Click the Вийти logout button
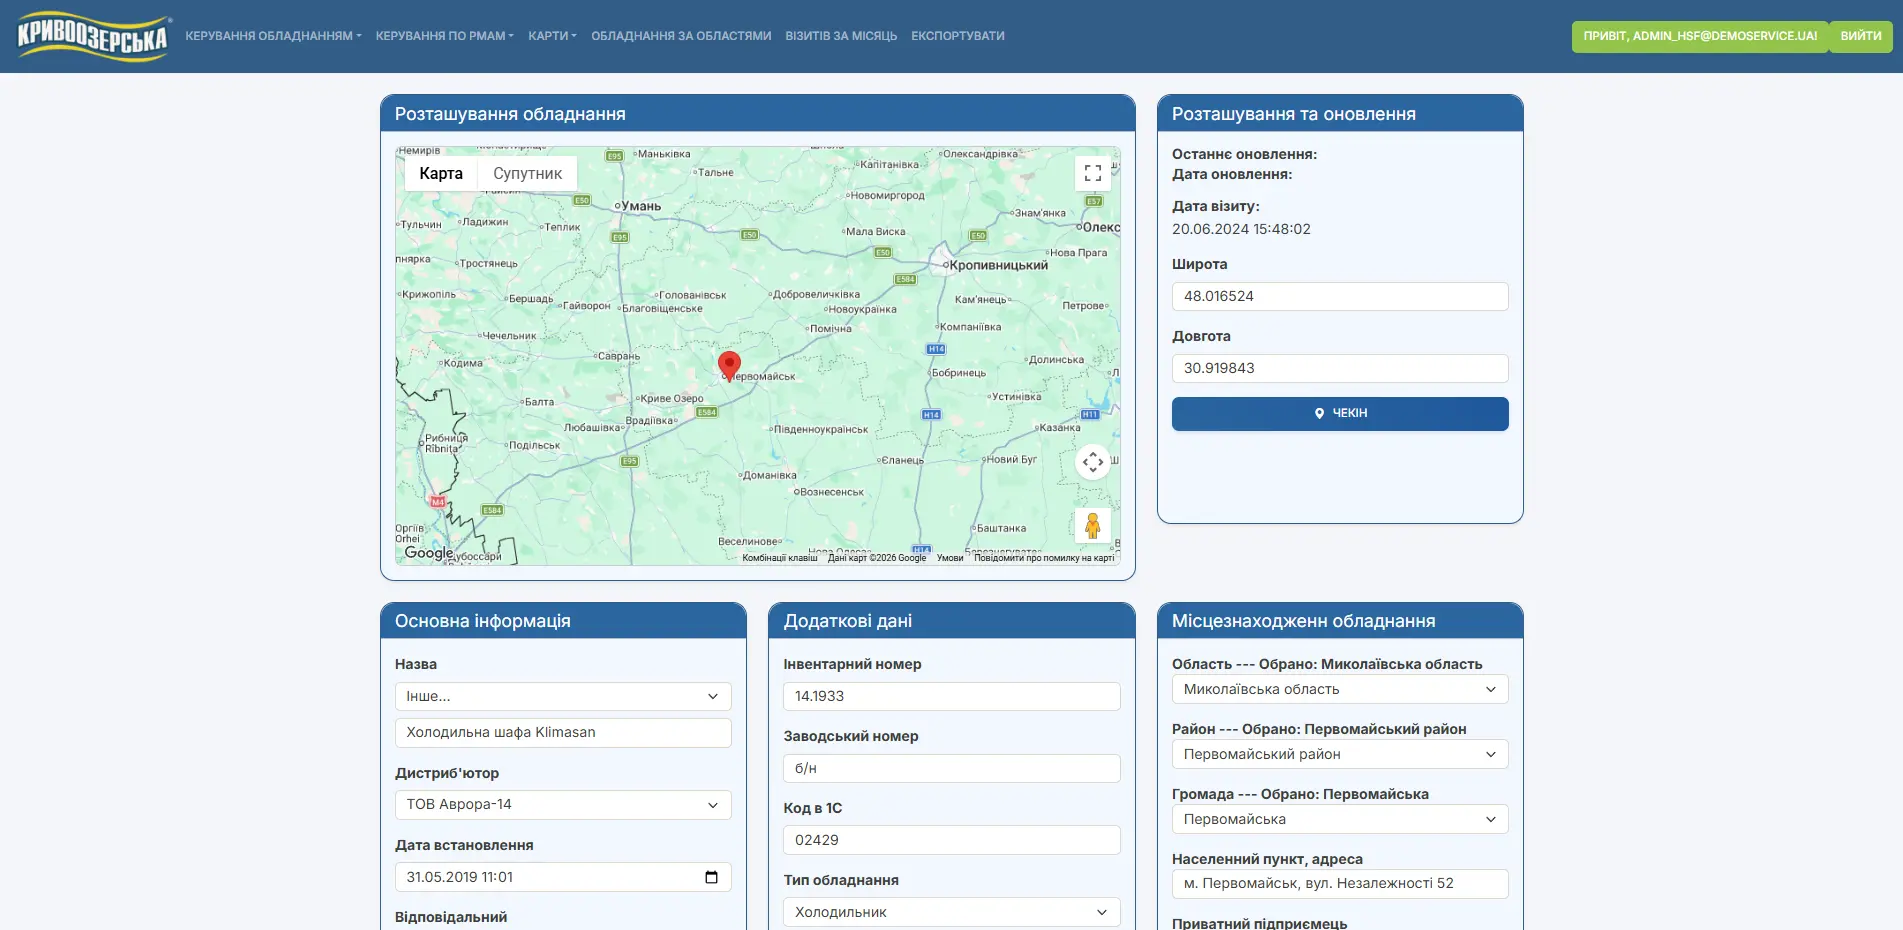This screenshot has height=930, width=1903. [1861, 36]
